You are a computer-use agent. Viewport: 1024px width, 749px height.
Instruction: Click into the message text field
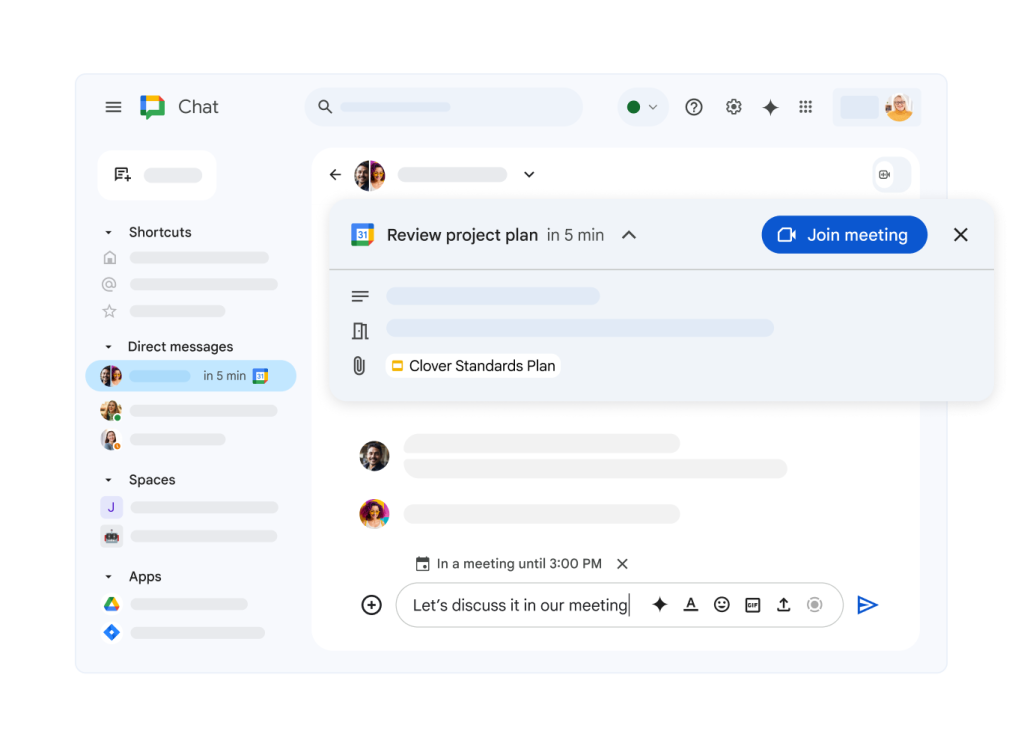pos(520,605)
